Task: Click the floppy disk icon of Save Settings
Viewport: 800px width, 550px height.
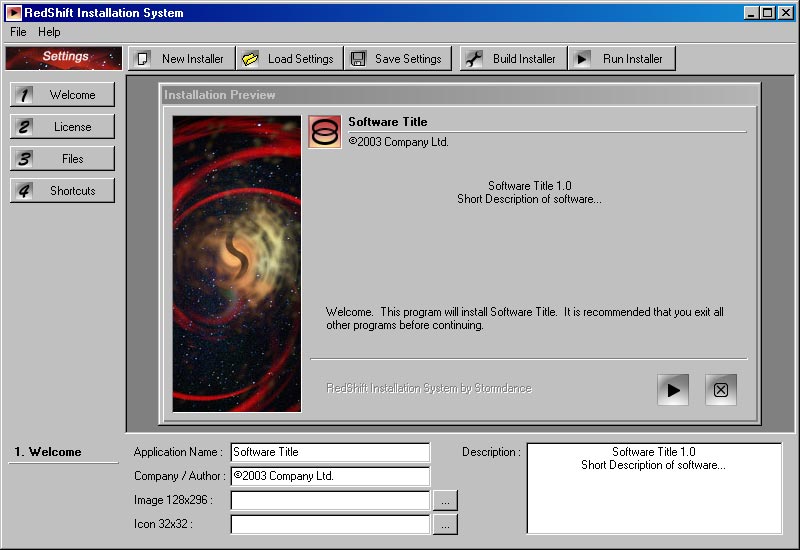Action: 358,59
